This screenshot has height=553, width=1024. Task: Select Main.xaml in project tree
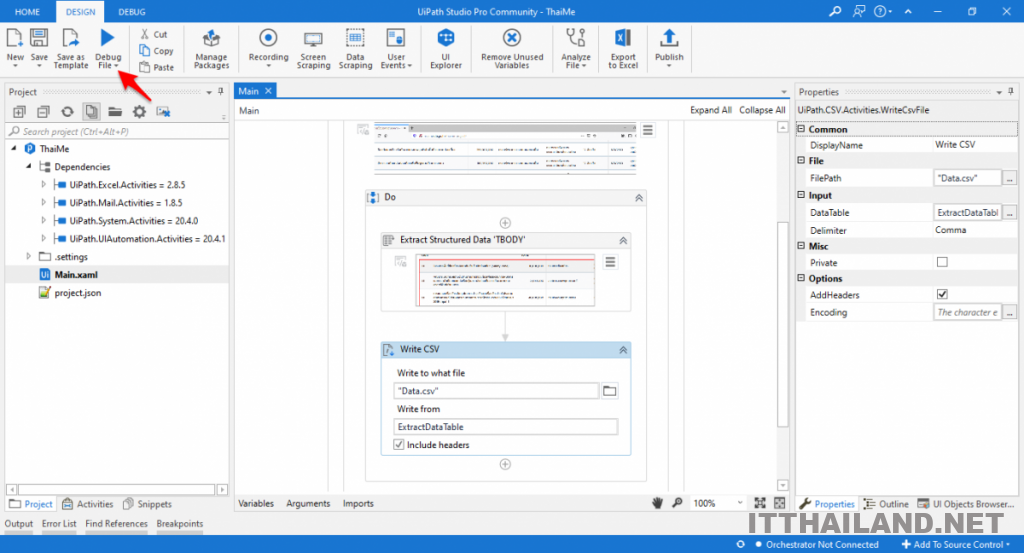[76, 275]
